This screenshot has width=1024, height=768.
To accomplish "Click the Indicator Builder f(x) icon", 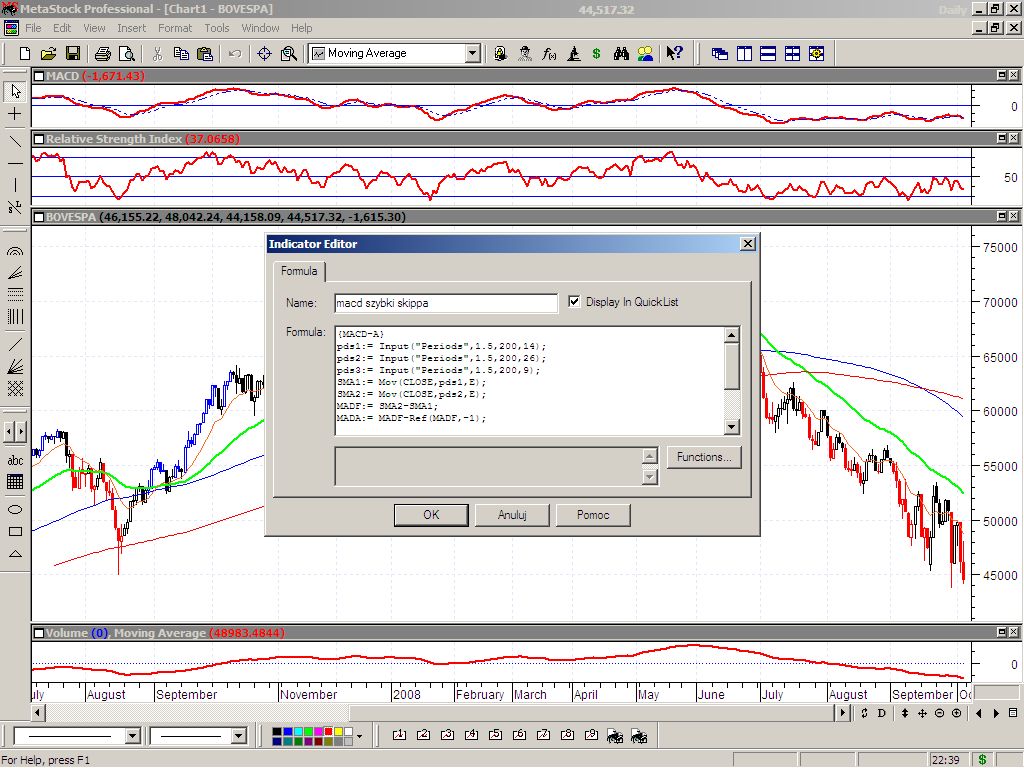I will tap(549, 54).
